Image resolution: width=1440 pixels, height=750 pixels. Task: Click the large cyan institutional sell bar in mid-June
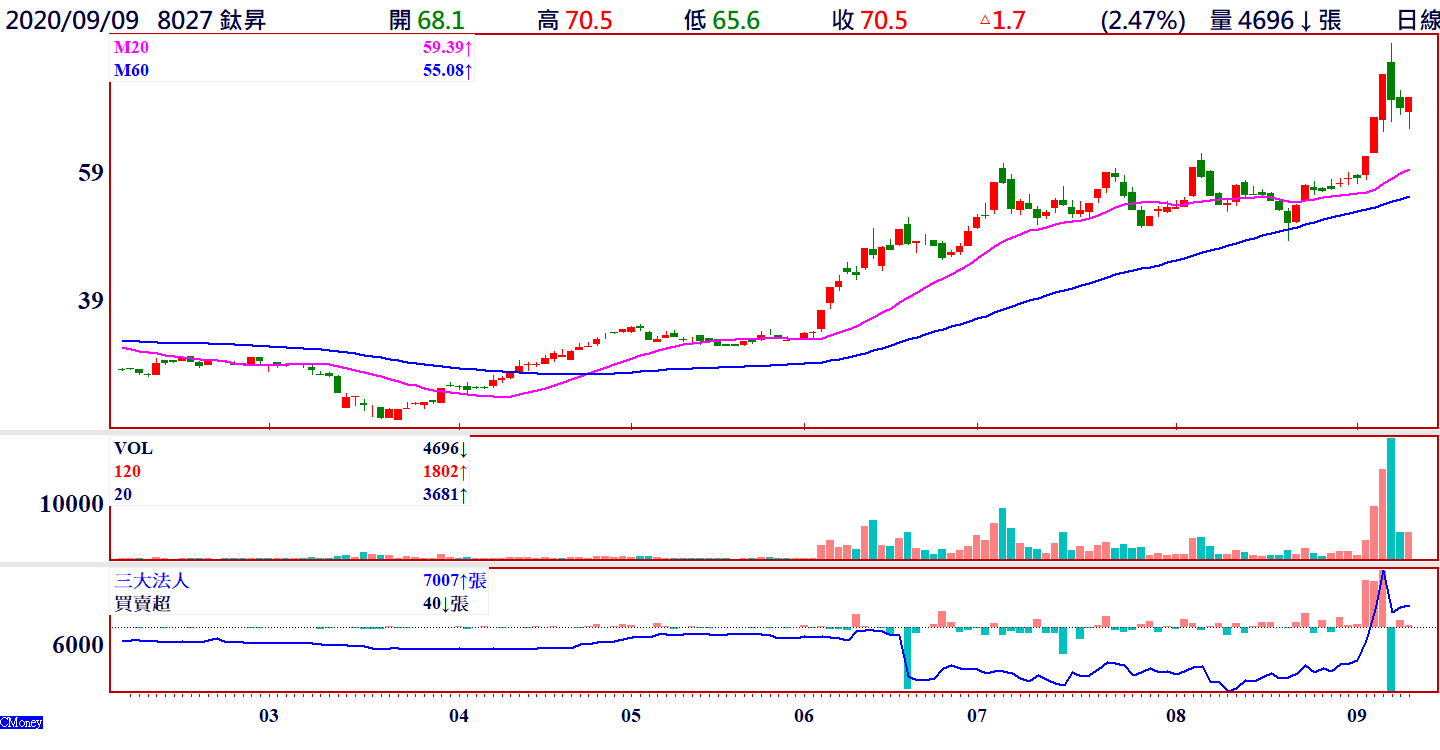point(907,657)
